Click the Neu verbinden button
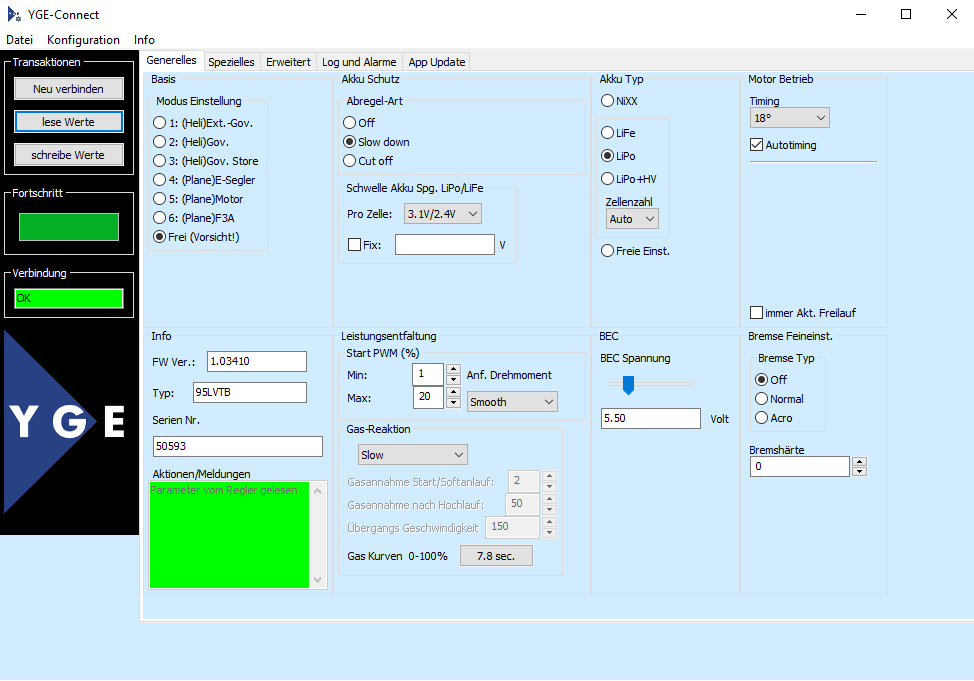 (x=68, y=89)
